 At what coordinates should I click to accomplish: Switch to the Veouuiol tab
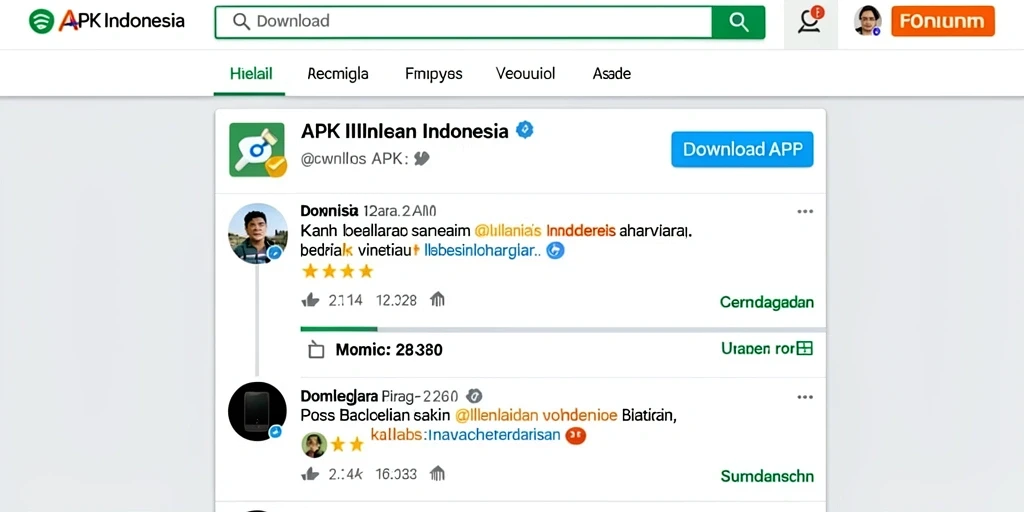(x=525, y=74)
